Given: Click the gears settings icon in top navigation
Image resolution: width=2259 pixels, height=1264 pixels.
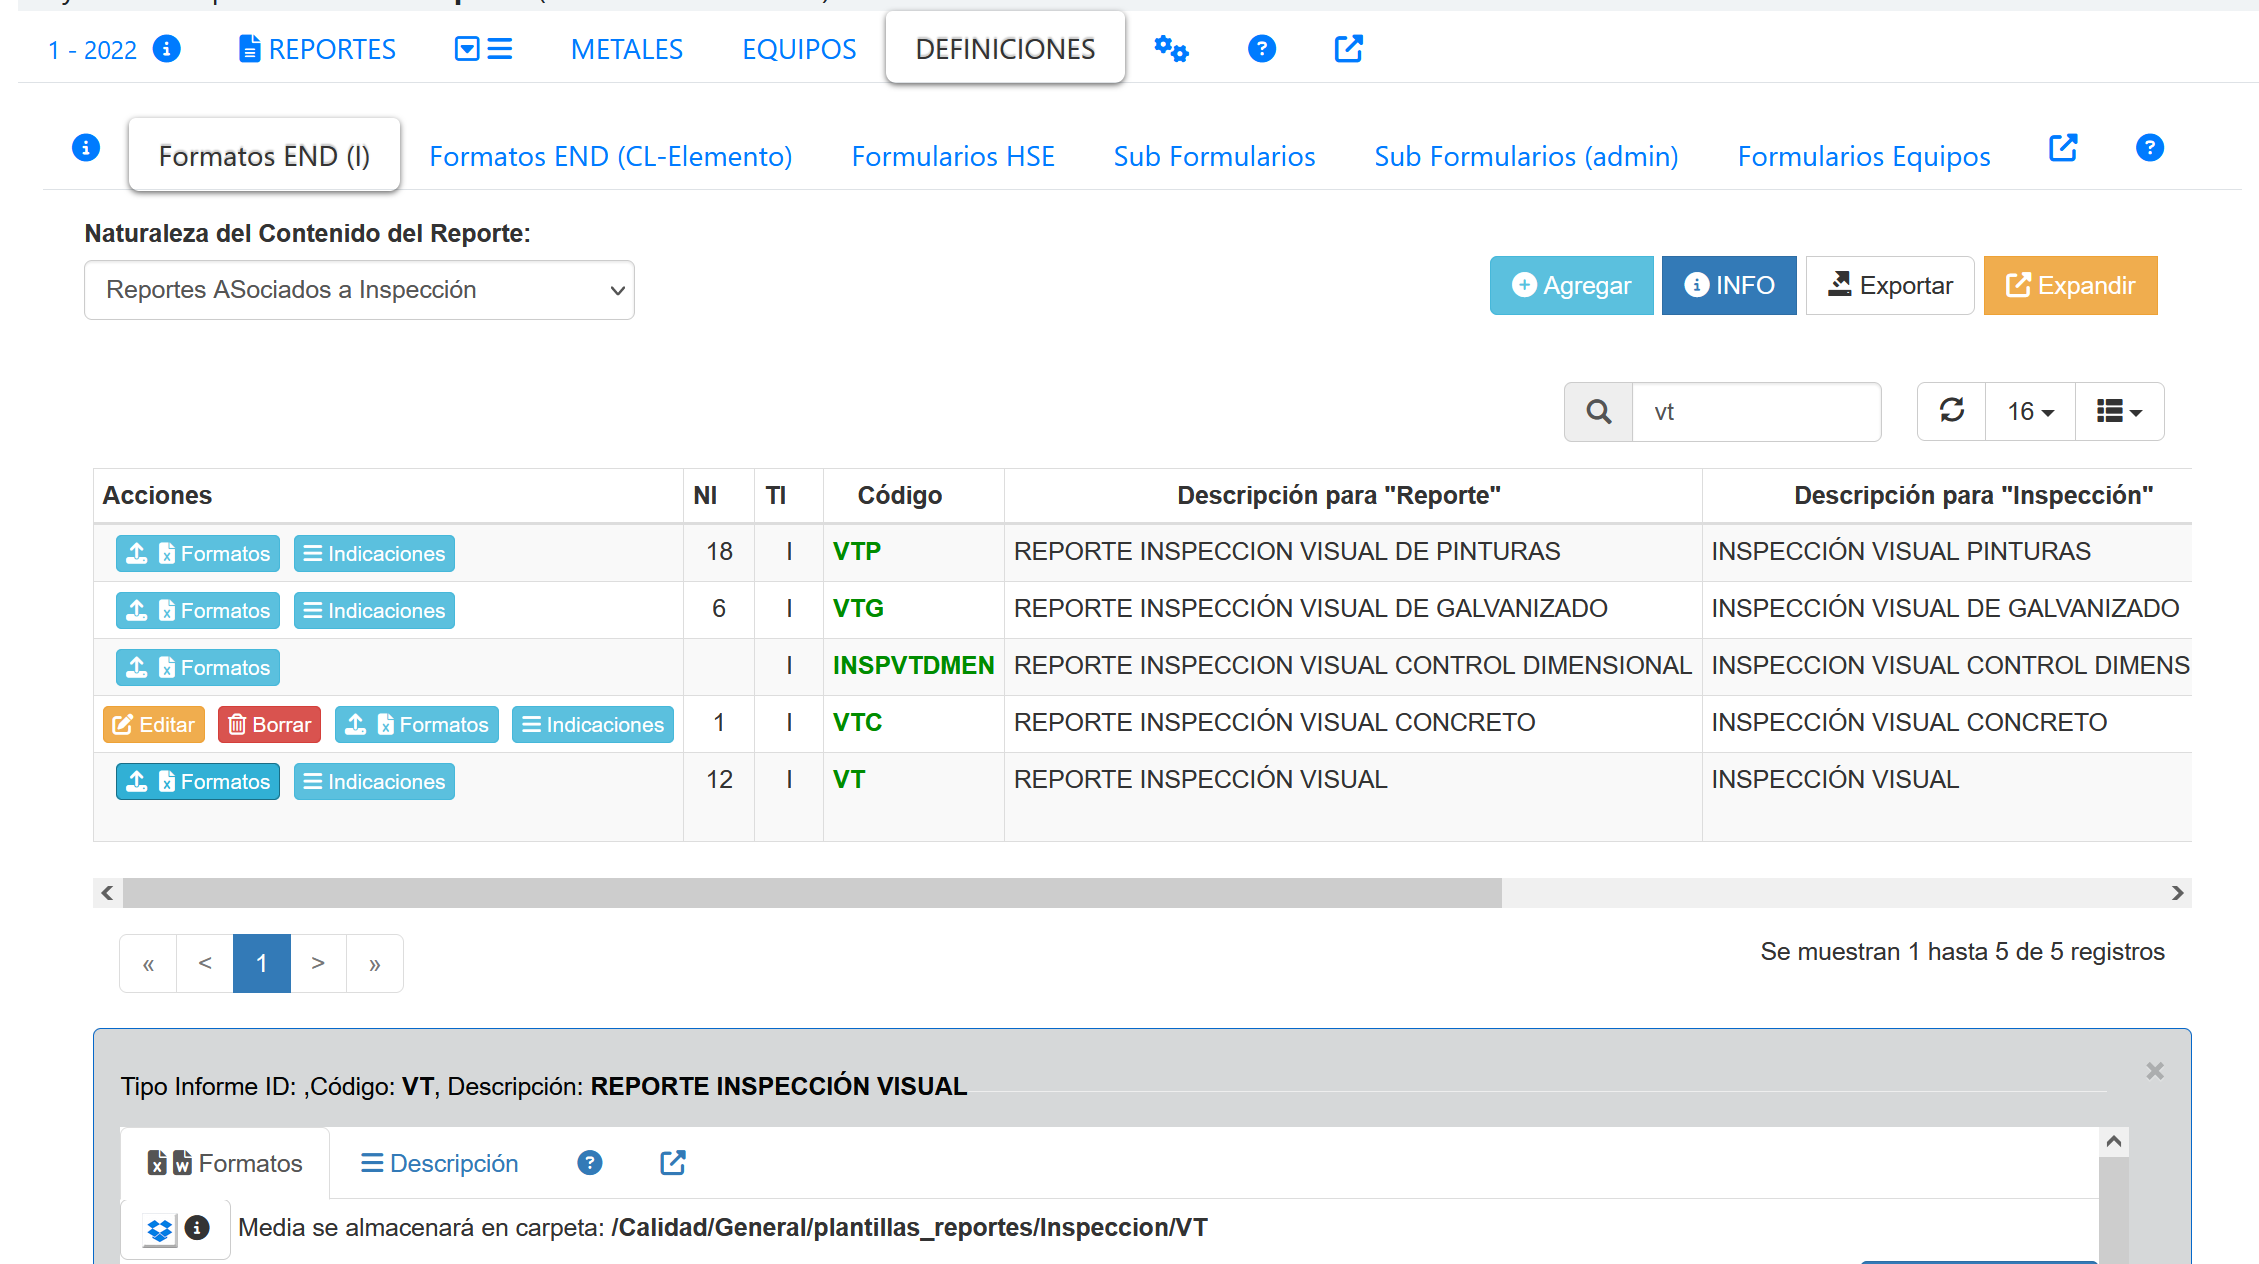Looking at the screenshot, I should (x=1170, y=49).
